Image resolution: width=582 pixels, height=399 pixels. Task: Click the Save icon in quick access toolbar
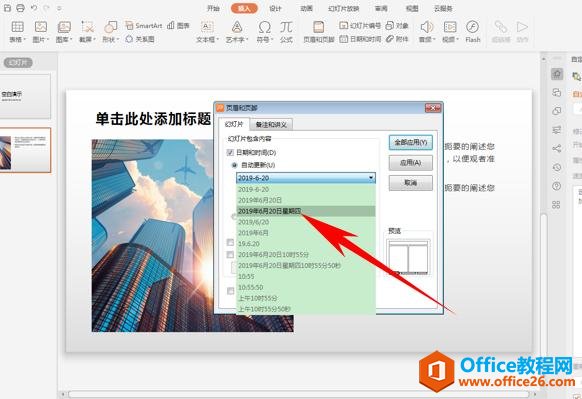[x=7, y=8]
